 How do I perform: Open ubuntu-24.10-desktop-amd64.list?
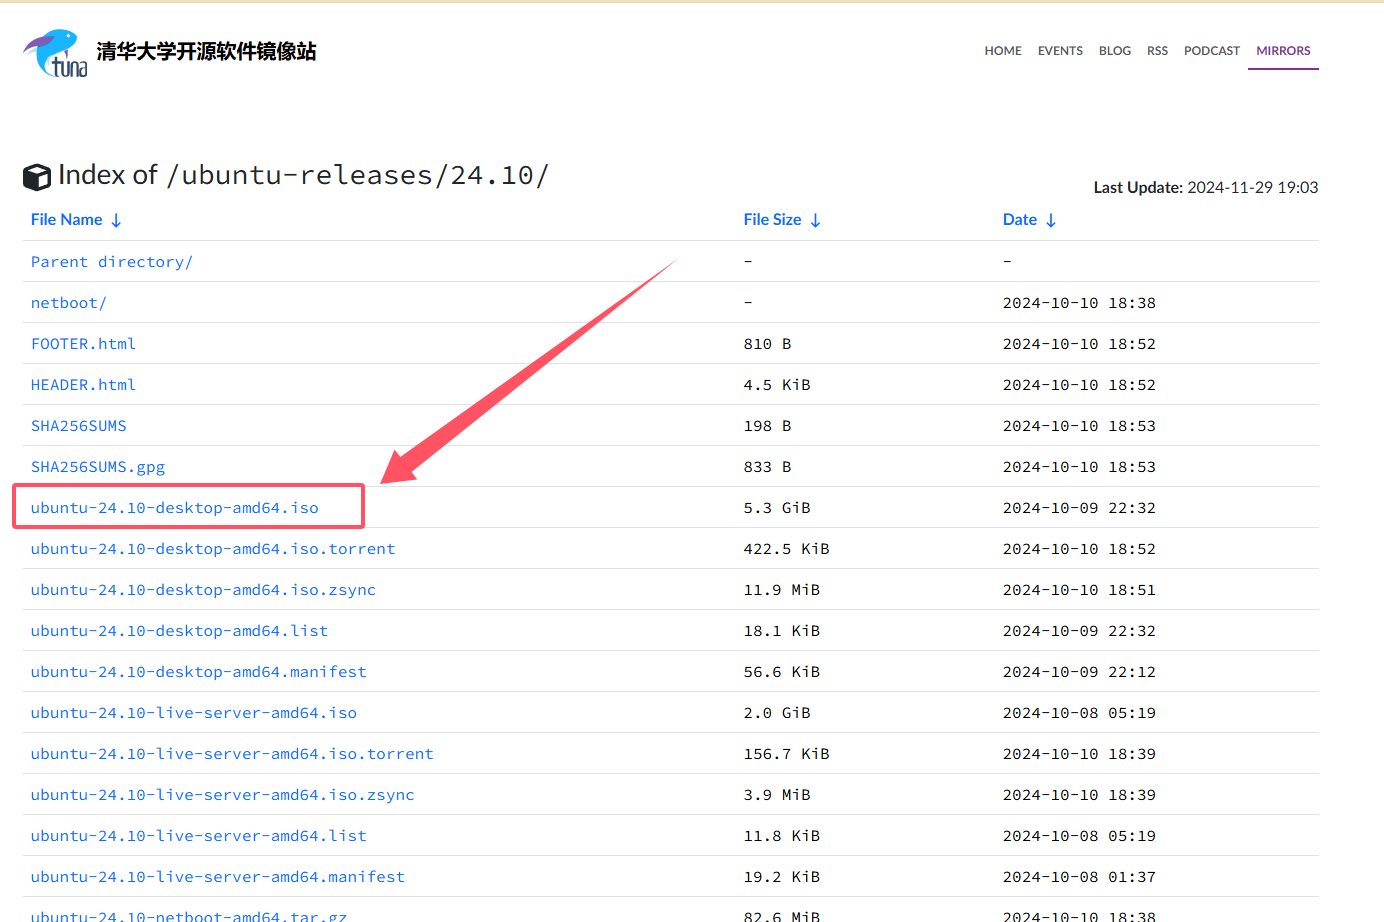(x=180, y=631)
